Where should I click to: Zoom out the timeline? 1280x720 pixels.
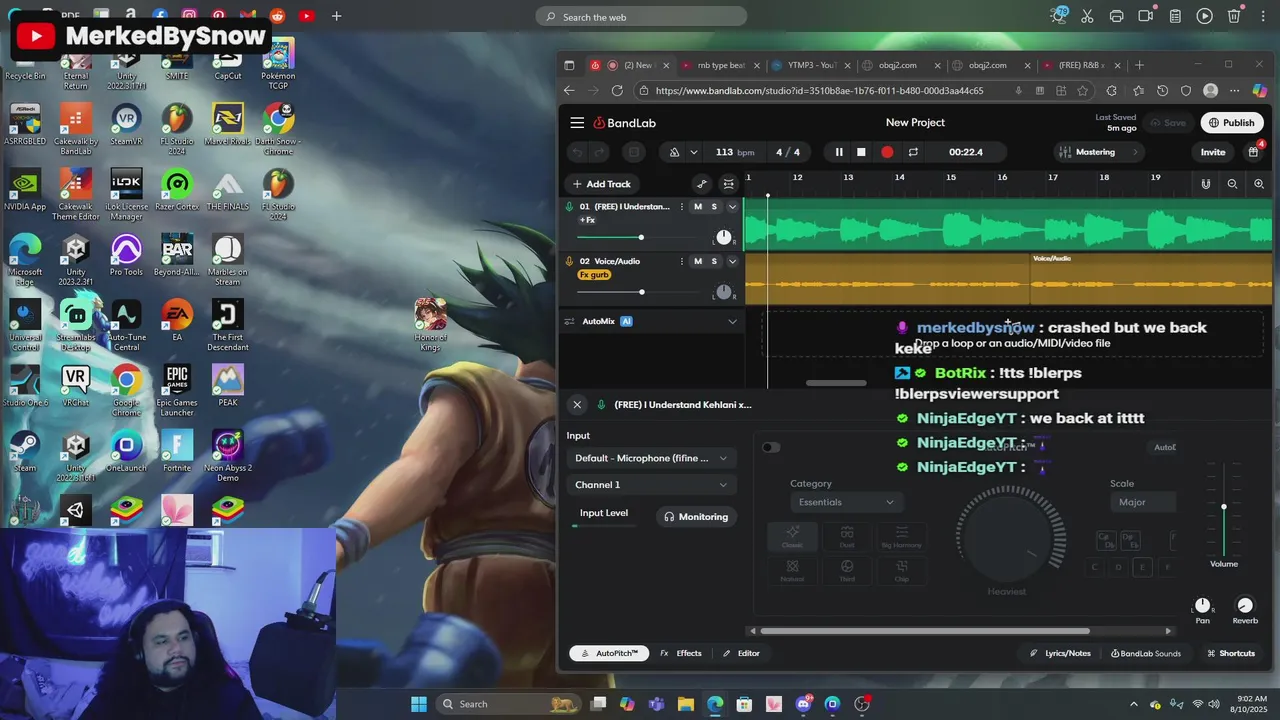(x=1232, y=184)
